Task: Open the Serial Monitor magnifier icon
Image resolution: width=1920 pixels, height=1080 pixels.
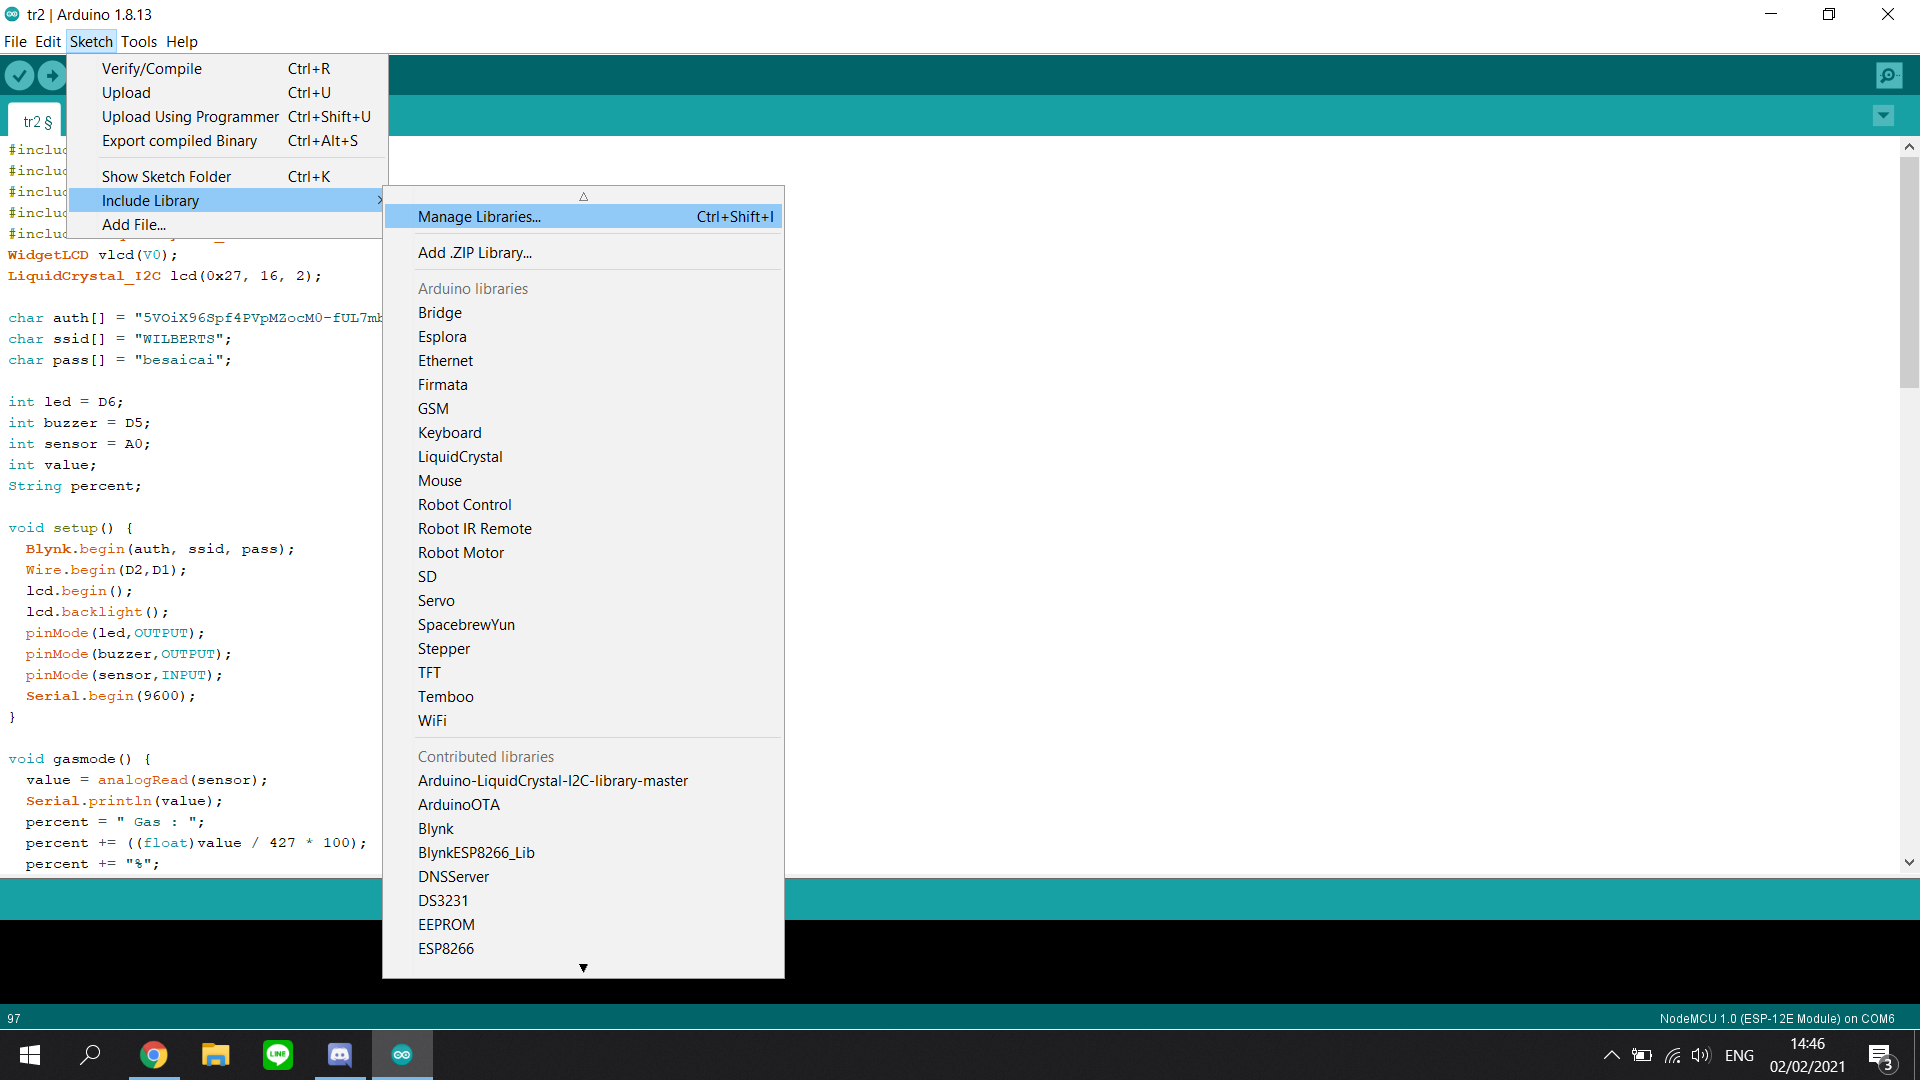Action: pos(1888,75)
